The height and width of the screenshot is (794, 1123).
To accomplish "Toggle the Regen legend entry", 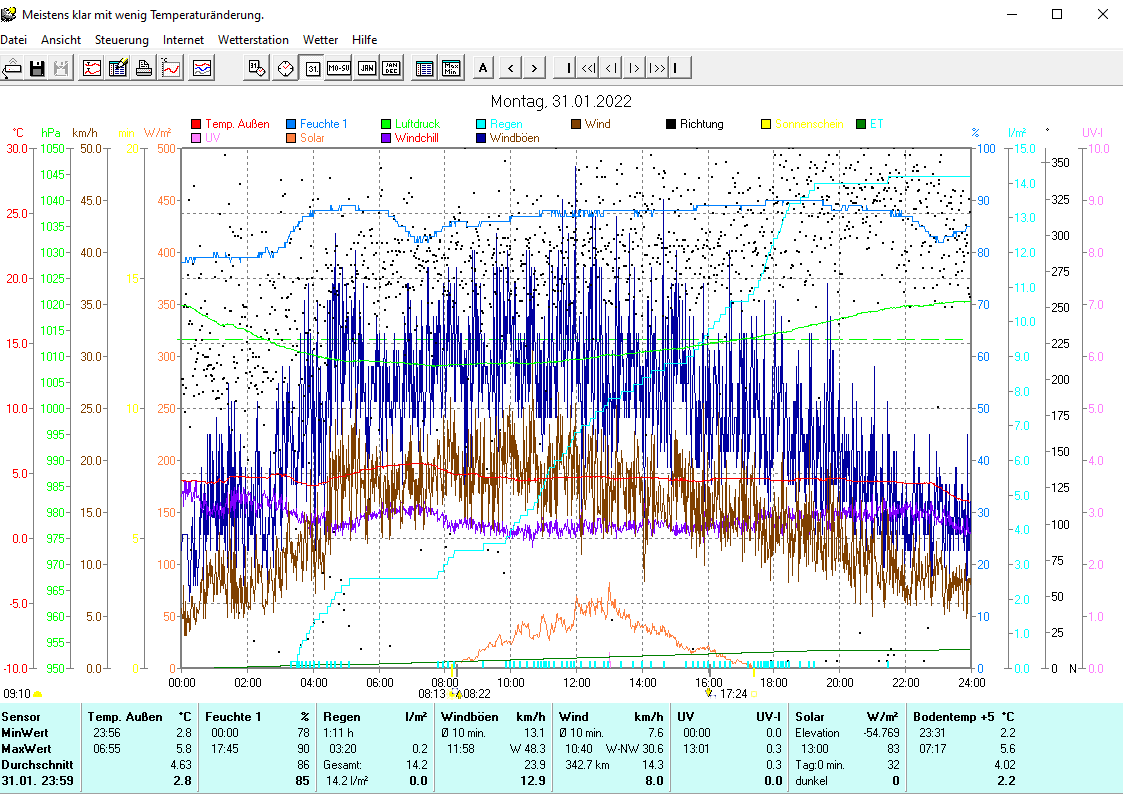I will point(500,124).
